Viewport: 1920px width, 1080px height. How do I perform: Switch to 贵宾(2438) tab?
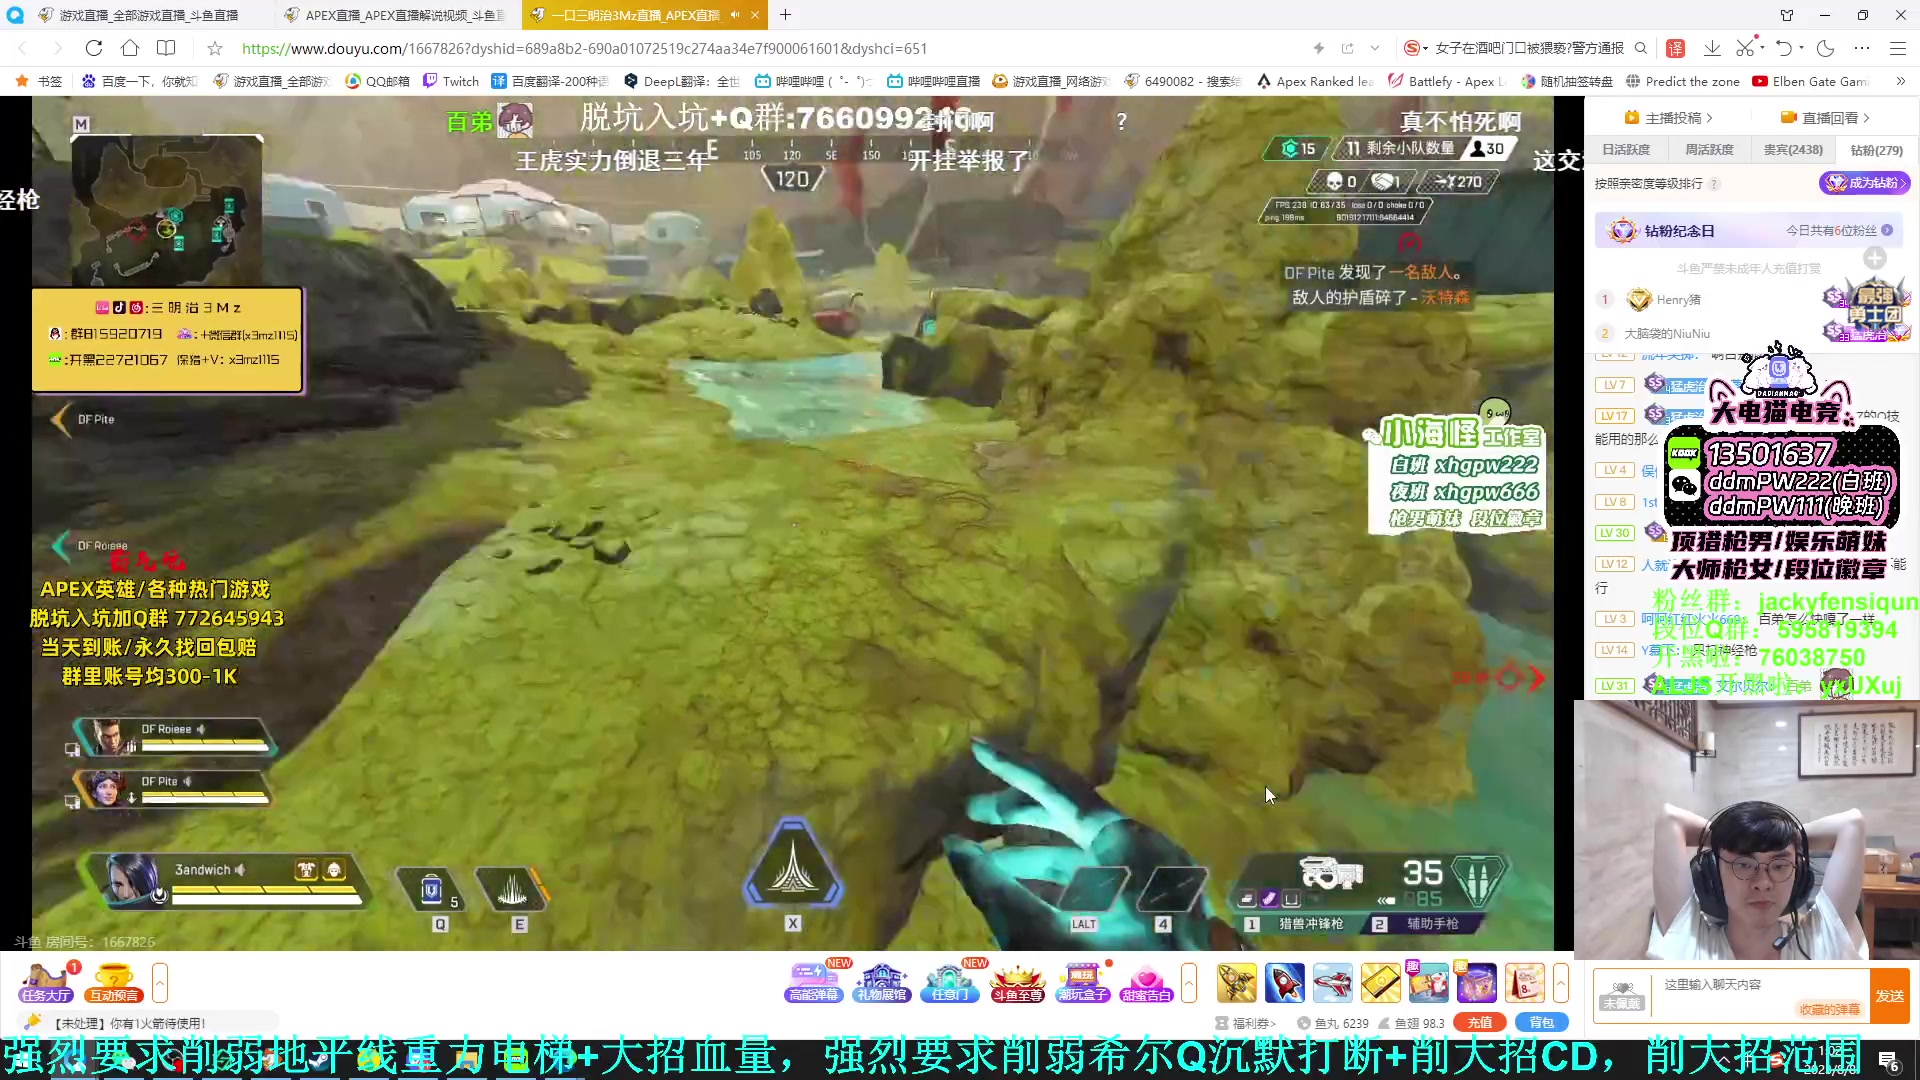1792,150
